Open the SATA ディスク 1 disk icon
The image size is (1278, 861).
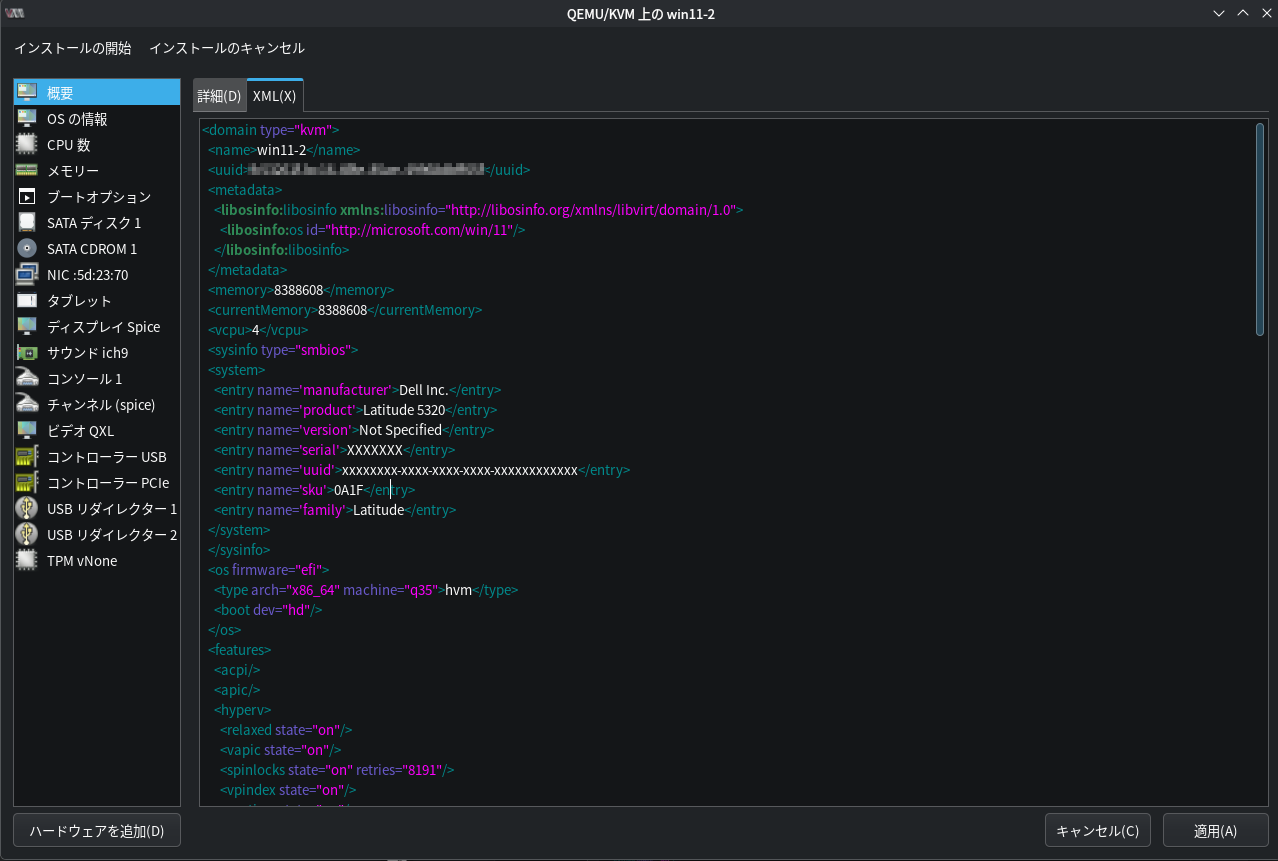pos(27,223)
